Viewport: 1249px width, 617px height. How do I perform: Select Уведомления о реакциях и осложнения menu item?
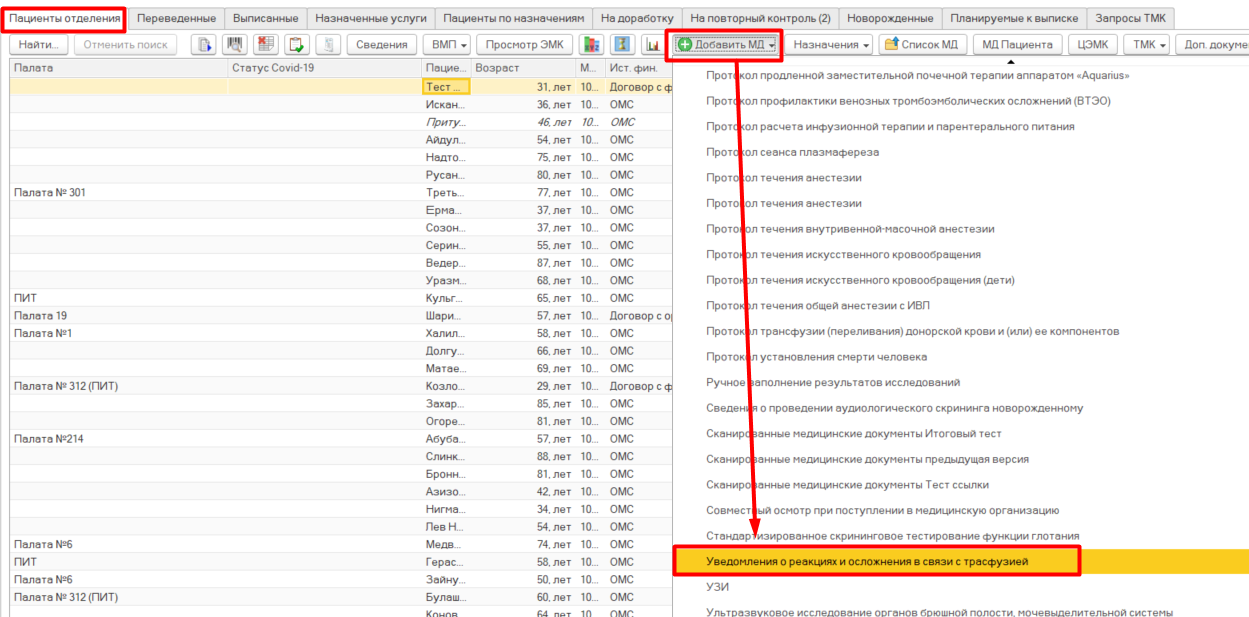pyautogui.click(x=867, y=562)
